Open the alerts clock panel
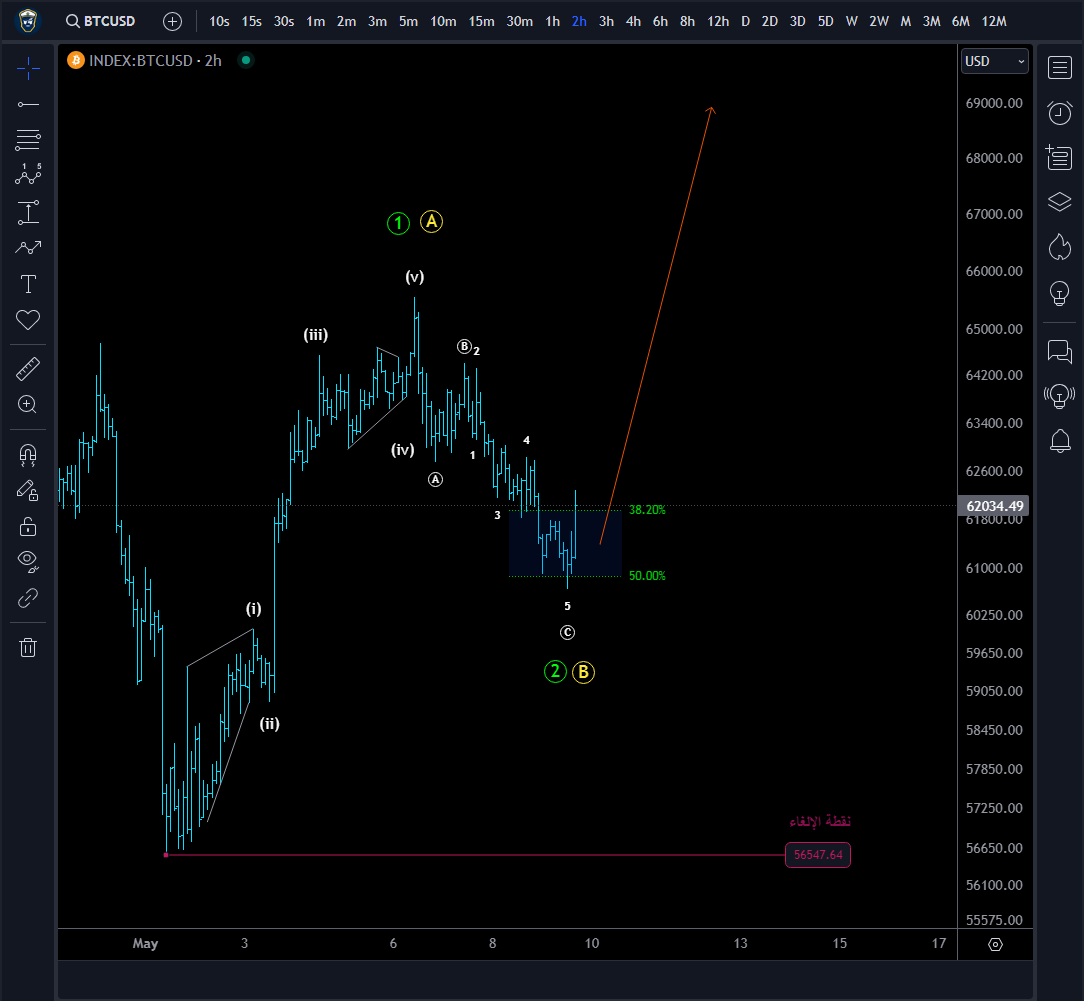This screenshot has width=1084, height=1001. tap(1060, 113)
